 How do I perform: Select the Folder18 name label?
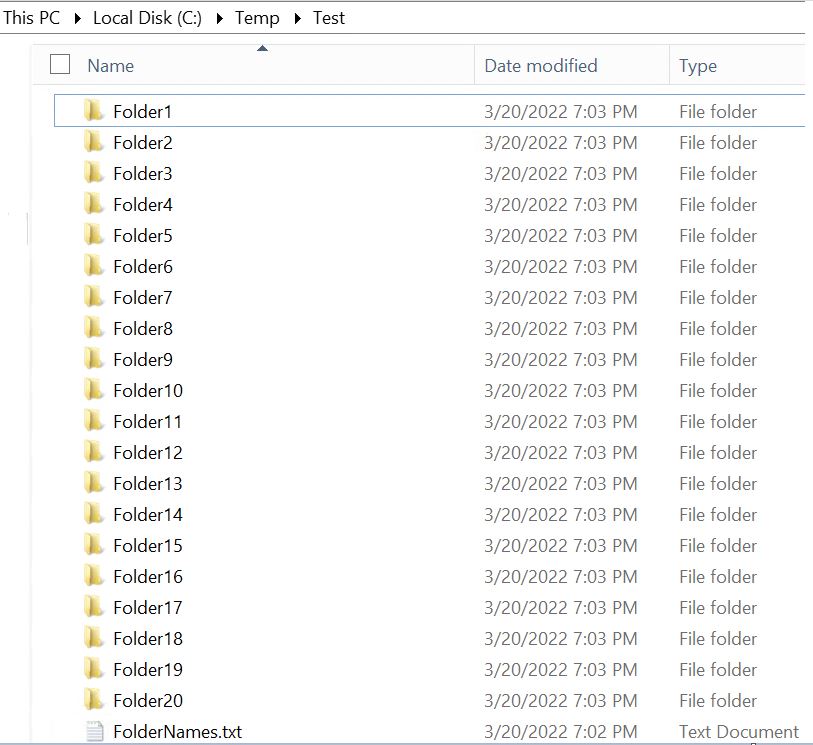click(x=148, y=638)
